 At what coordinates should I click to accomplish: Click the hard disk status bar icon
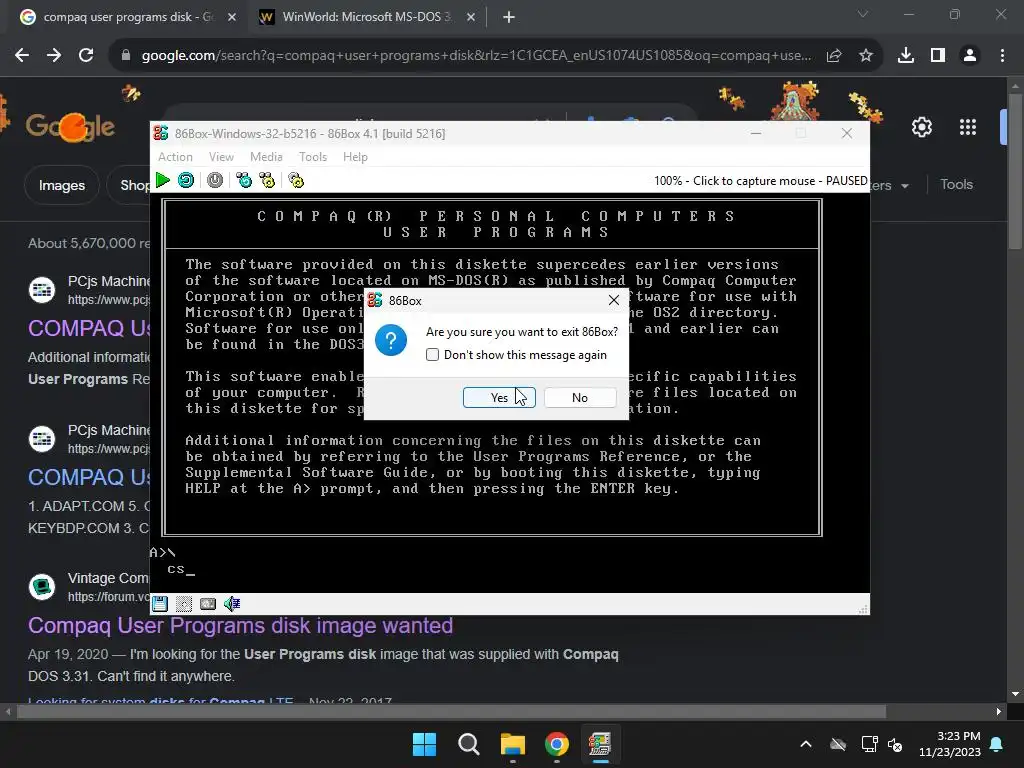(x=208, y=604)
